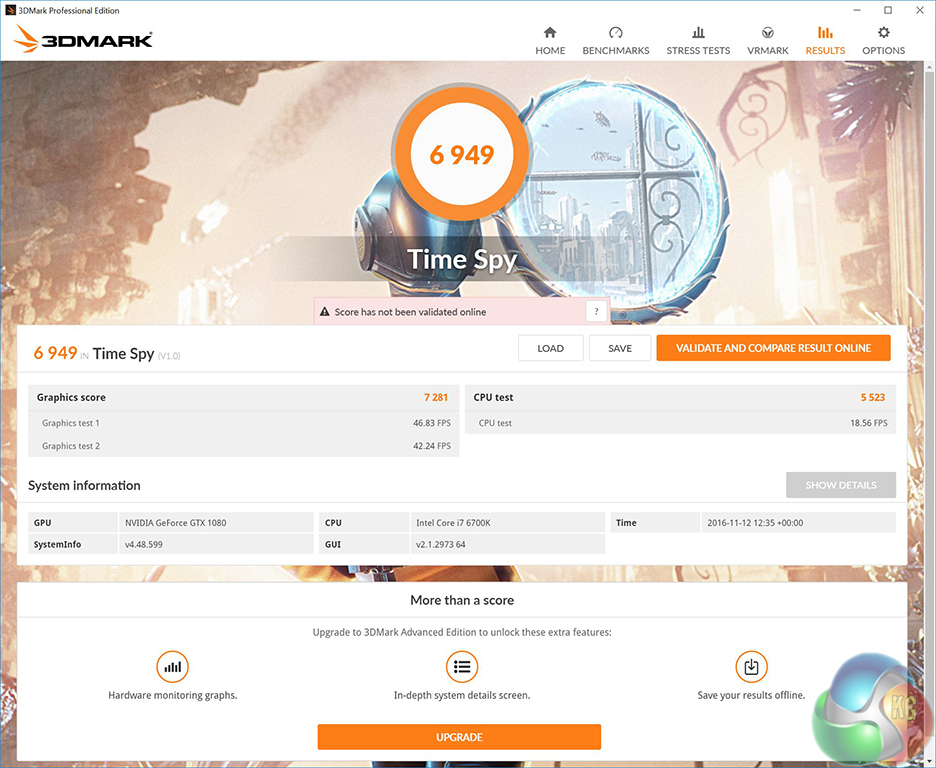Click the More than a score heading
Viewport: 936px width, 768px height.
click(462, 600)
